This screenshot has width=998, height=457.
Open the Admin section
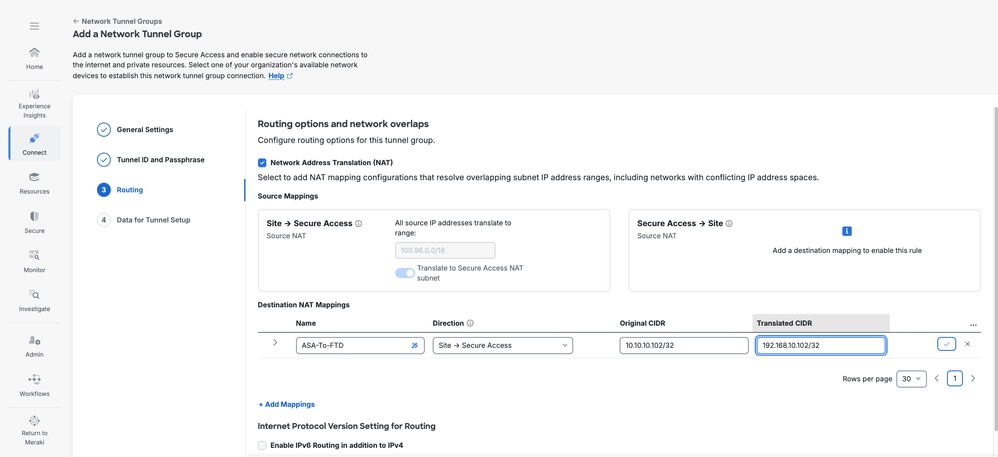tap(34, 346)
